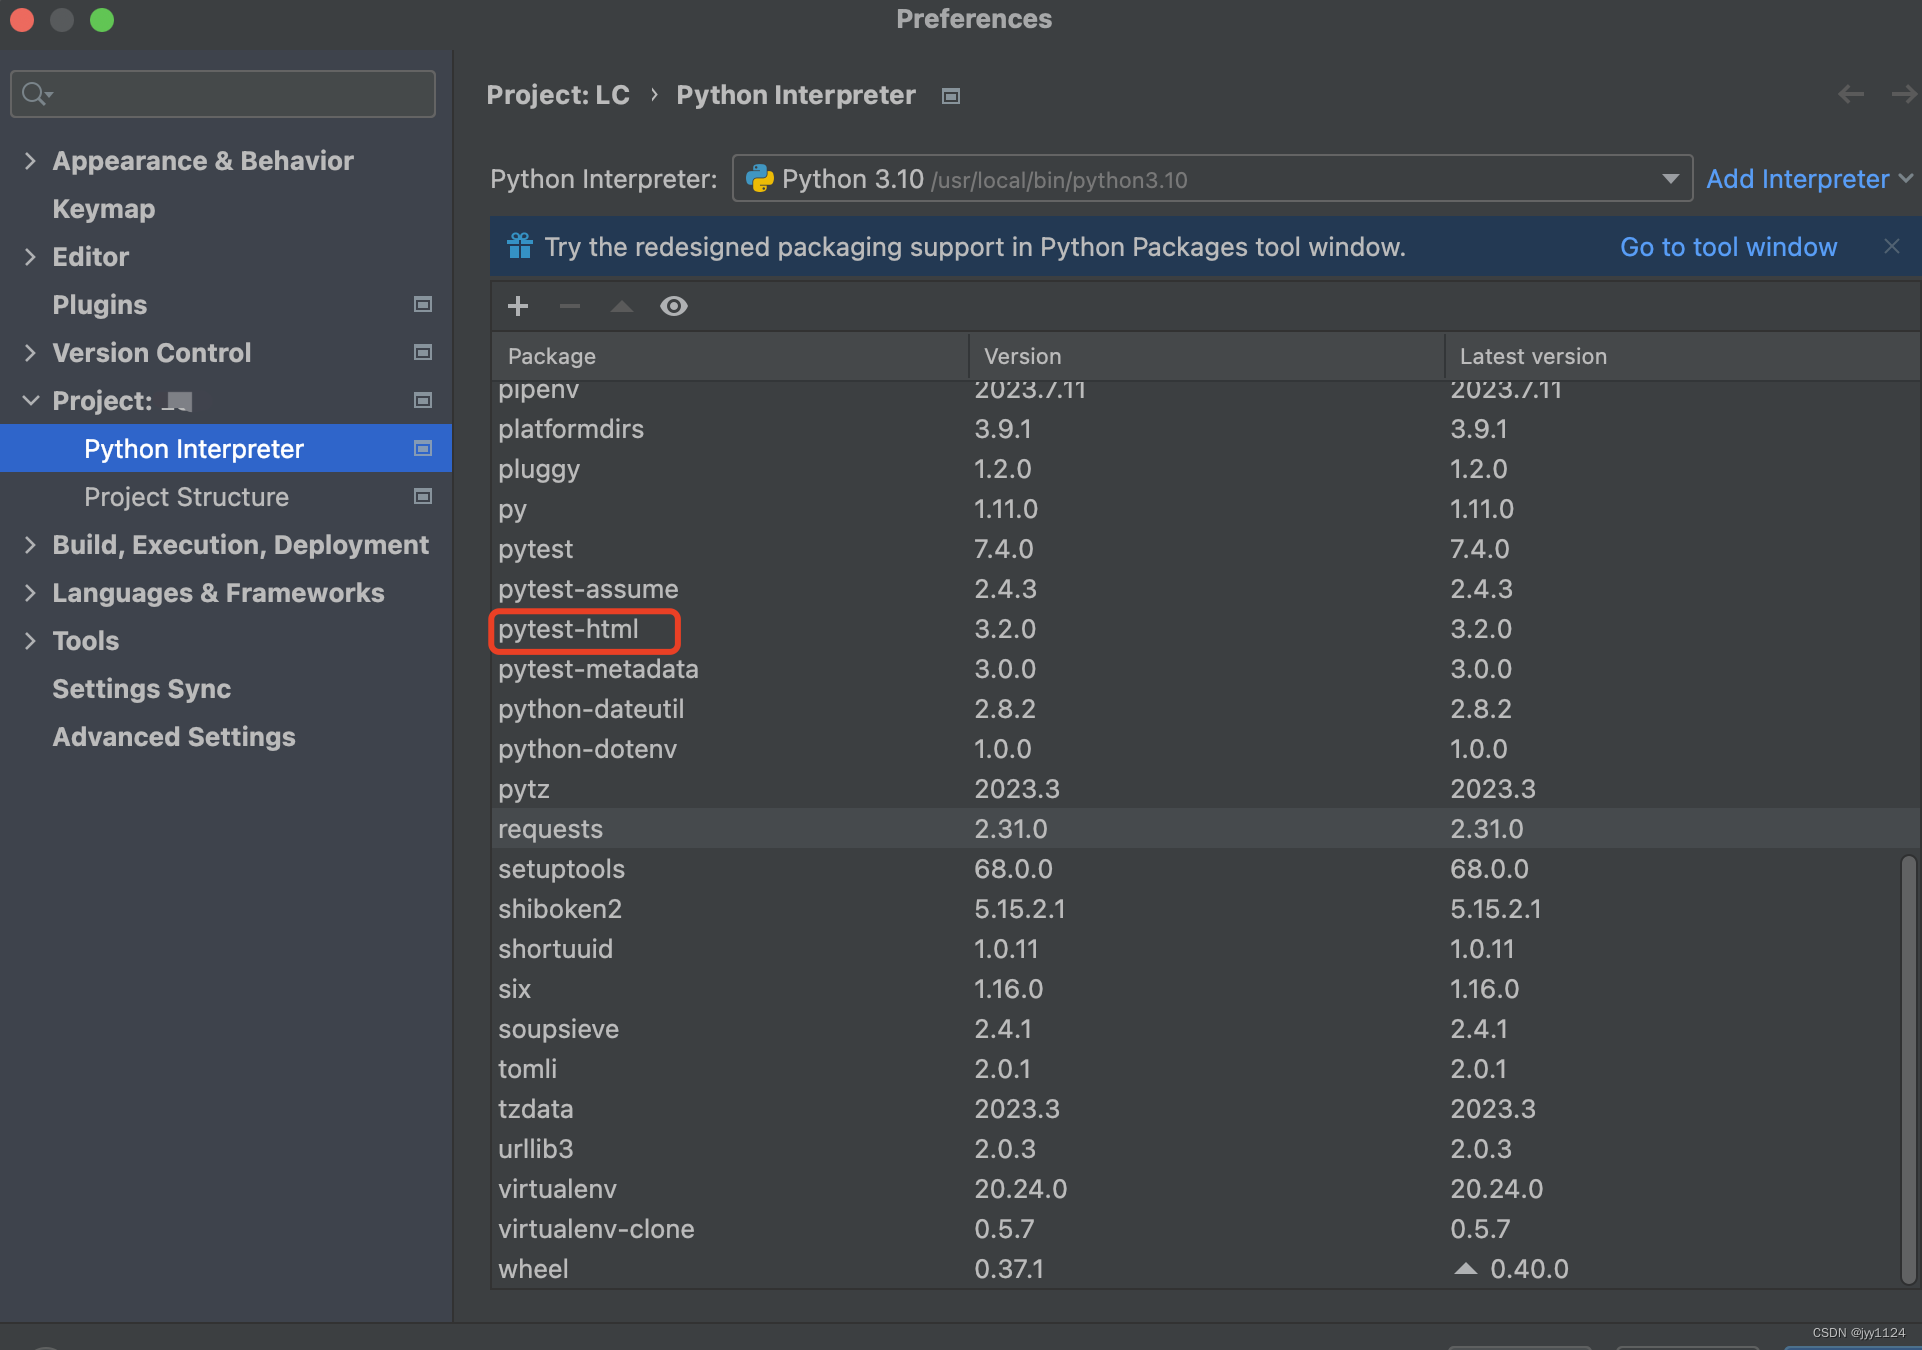Toggle the show early releases eye icon
This screenshot has width=1922, height=1350.
click(x=674, y=306)
